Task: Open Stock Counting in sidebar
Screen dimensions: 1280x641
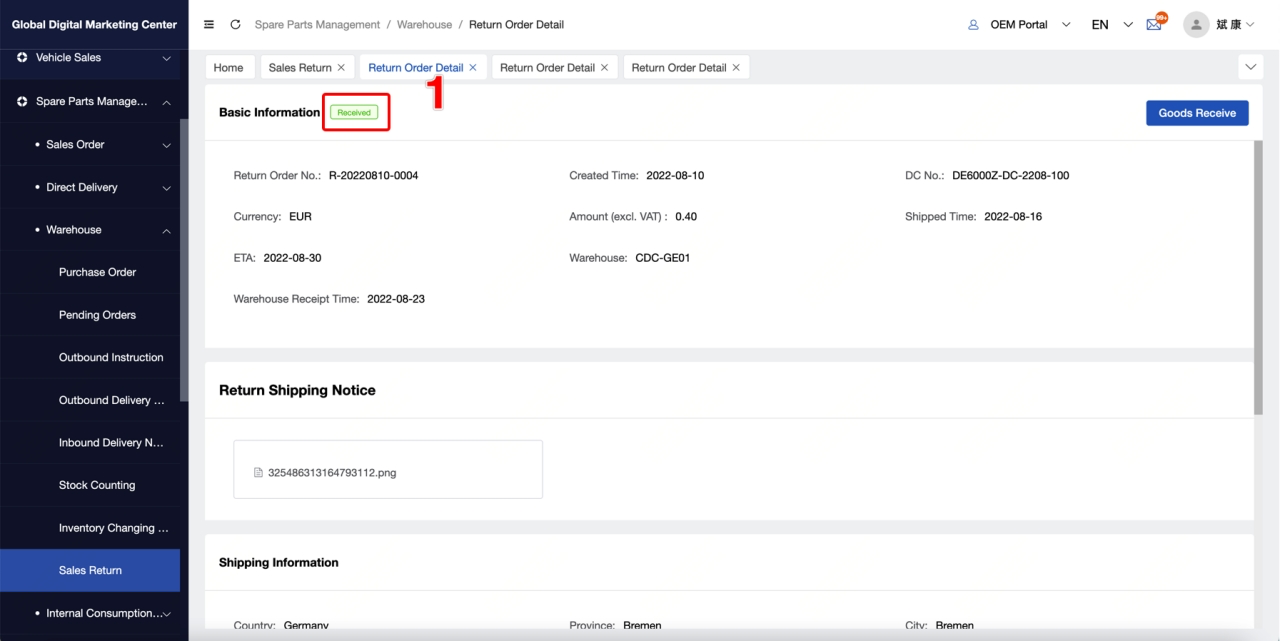Action: [97, 486]
